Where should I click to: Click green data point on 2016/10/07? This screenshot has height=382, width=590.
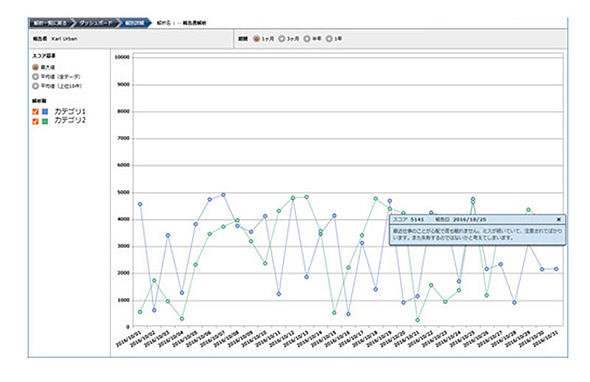(x=223, y=227)
